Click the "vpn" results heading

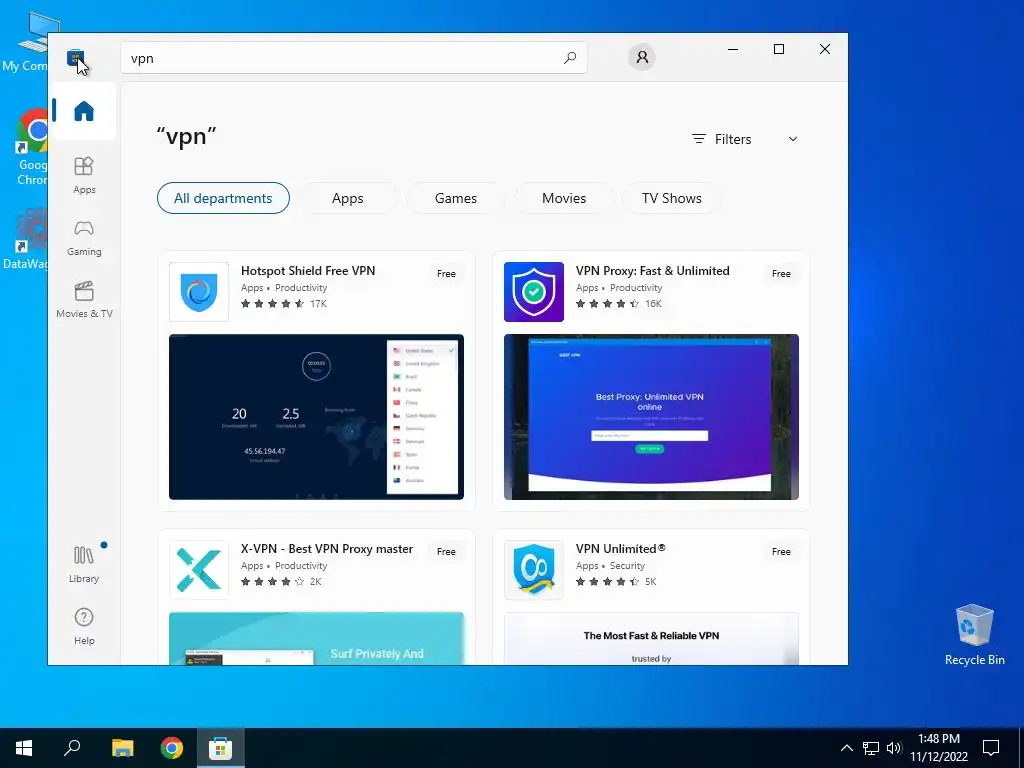point(186,137)
